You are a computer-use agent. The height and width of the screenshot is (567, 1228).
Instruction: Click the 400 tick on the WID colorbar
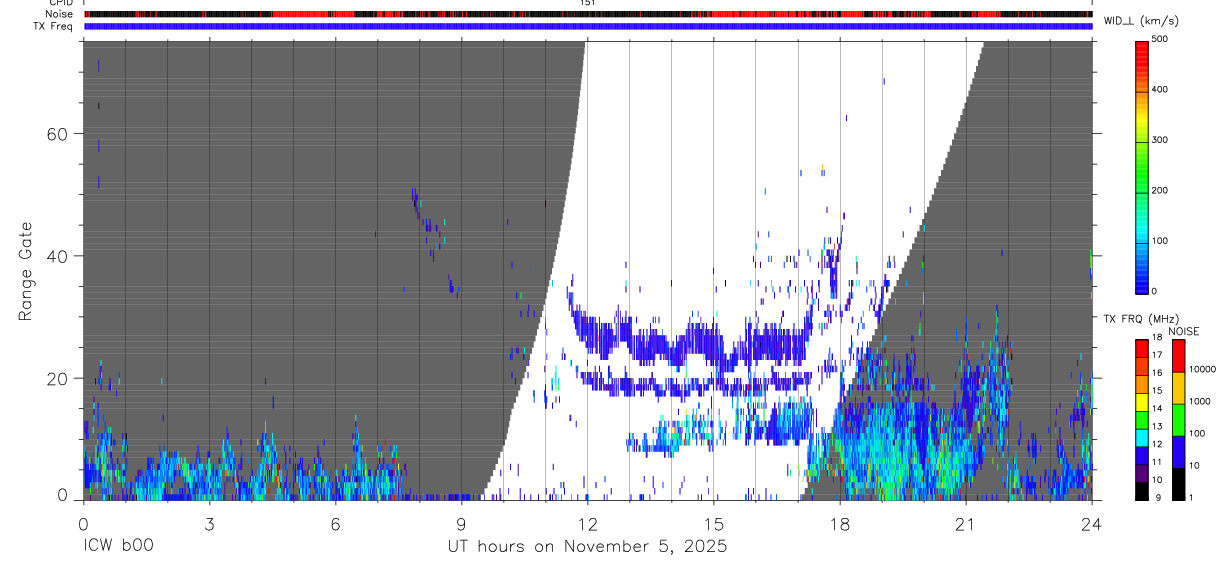pyautogui.click(x=1160, y=90)
